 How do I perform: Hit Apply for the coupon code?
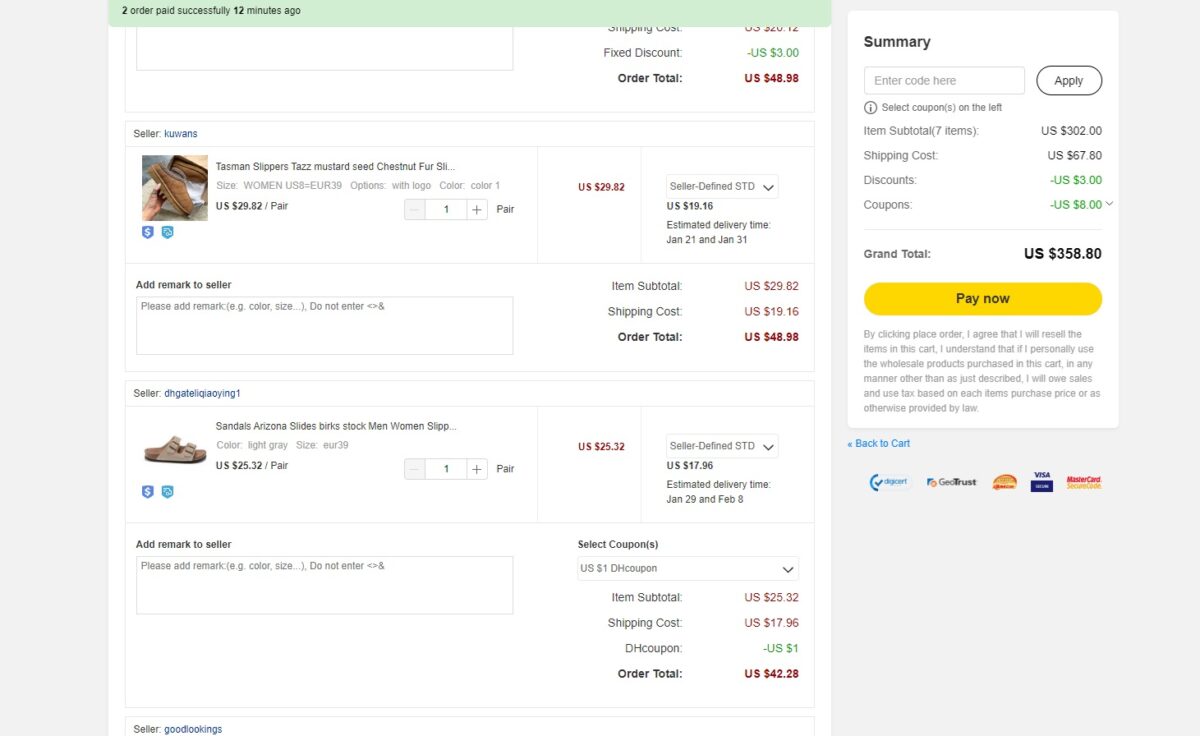tap(1069, 80)
